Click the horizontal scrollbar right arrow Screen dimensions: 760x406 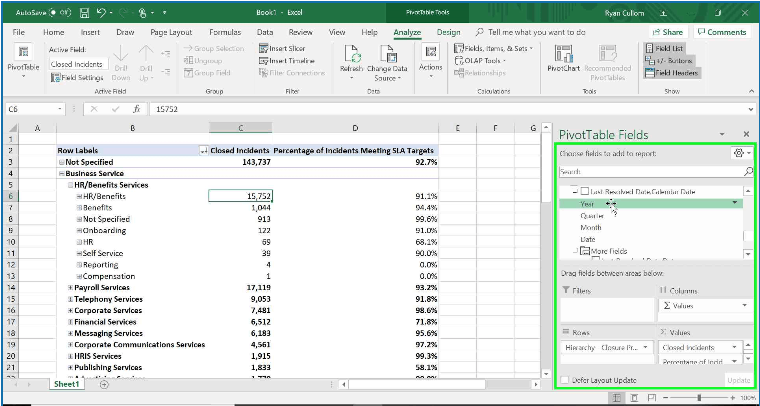coord(536,384)
